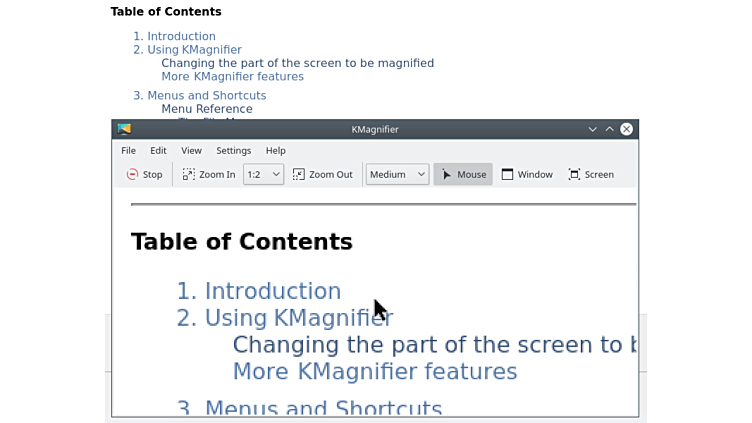This screenshot has width=752, height=423.
Task: Switch to Window magnification mode
Action: pyautogui.click(x=527, y=174)
